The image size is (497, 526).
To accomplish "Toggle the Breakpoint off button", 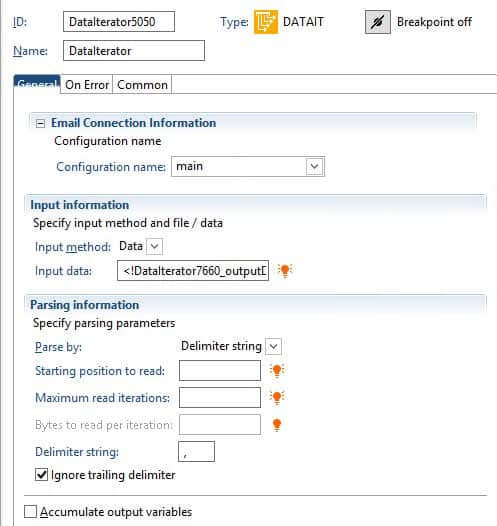I will pyautogui.click(x=378, y=22).
